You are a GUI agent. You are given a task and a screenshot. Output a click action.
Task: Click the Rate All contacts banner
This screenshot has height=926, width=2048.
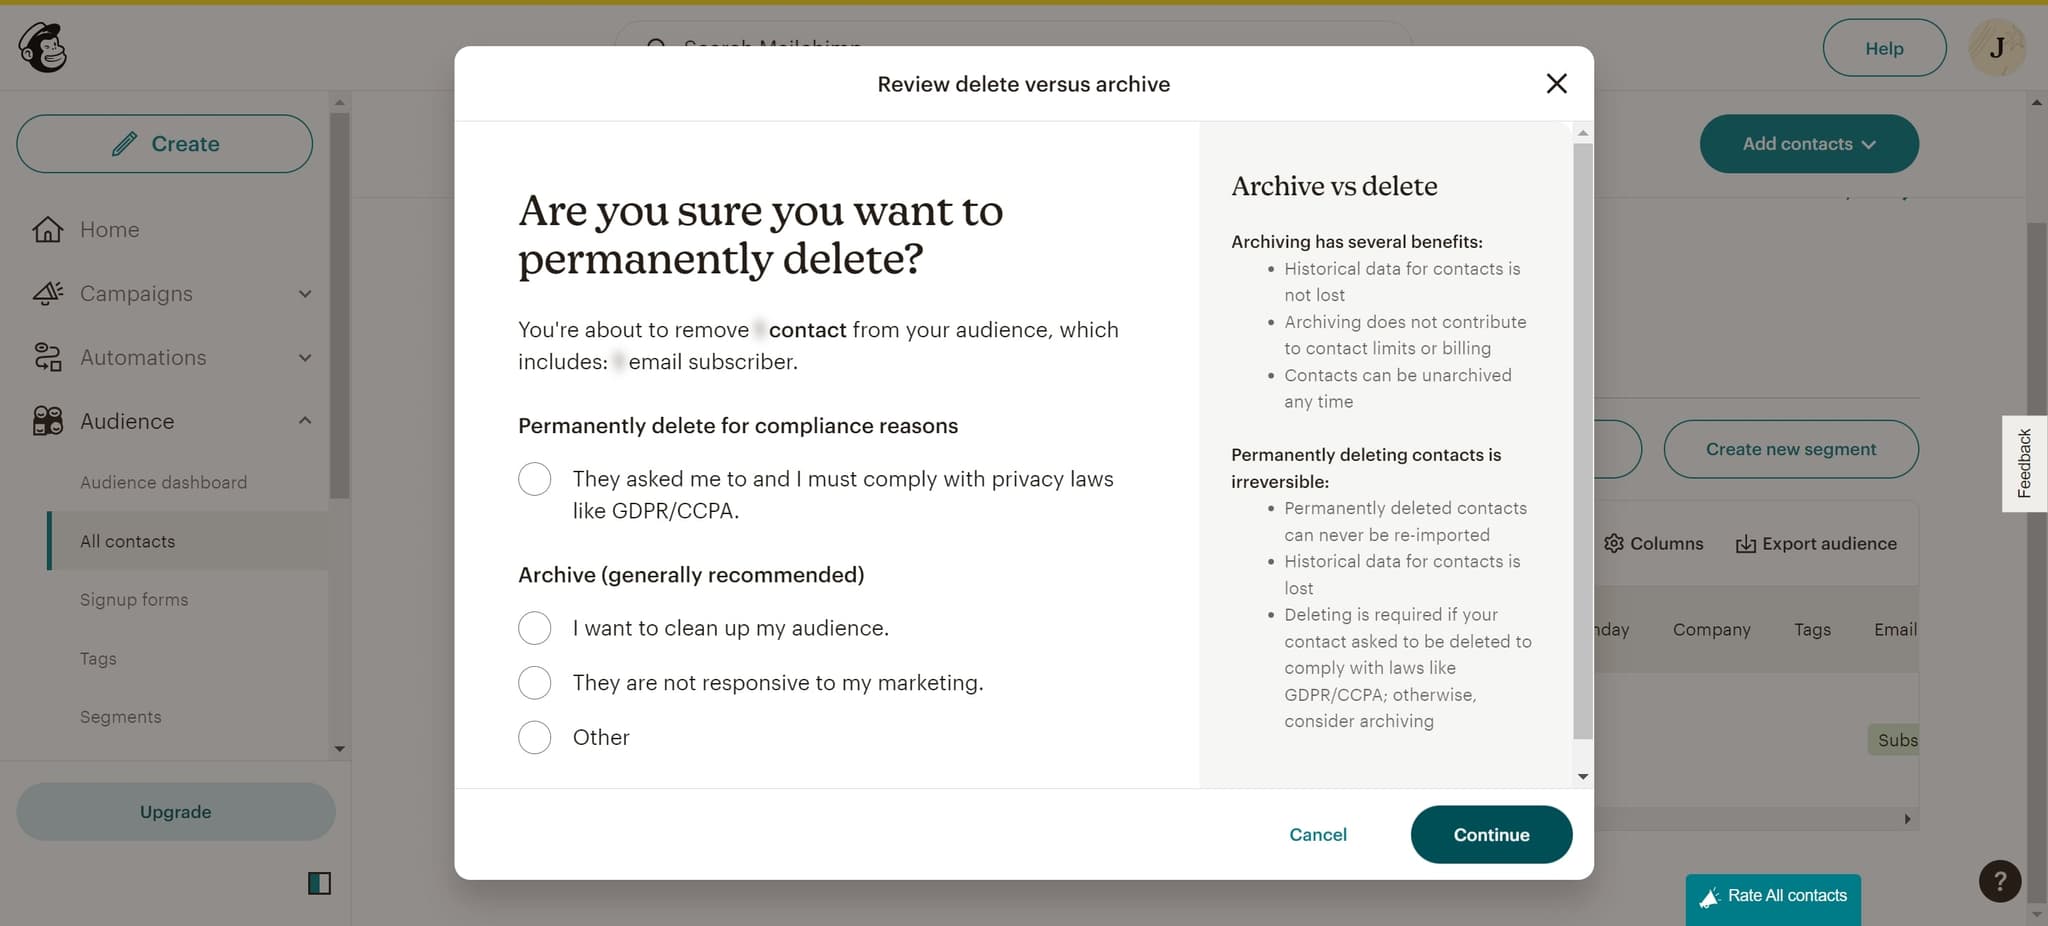1772,896
